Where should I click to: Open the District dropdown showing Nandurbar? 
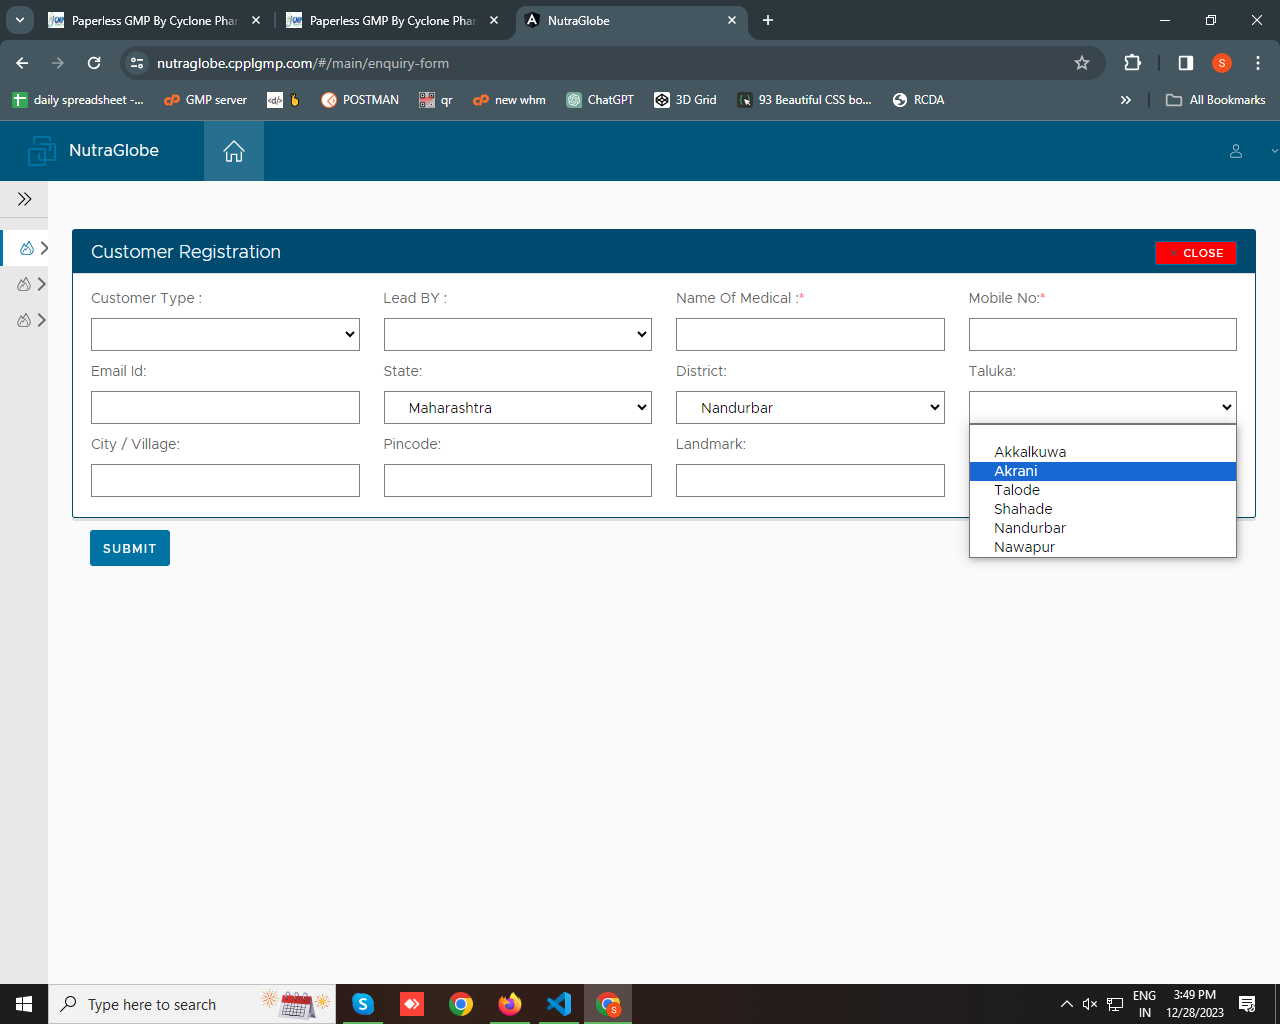click(809, 408)
